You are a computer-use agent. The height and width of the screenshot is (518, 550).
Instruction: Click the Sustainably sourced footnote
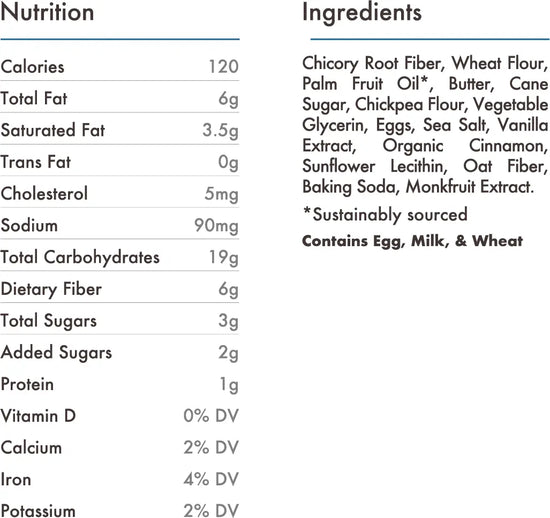tap(385, 215)
